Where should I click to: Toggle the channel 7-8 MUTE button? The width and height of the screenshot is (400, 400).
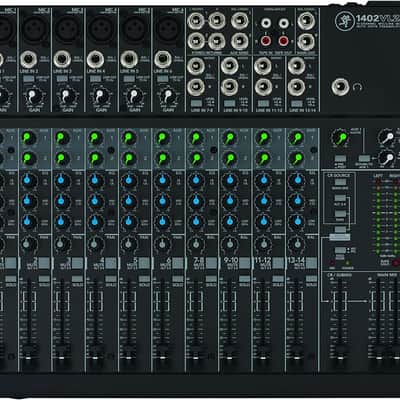[211, 263]
